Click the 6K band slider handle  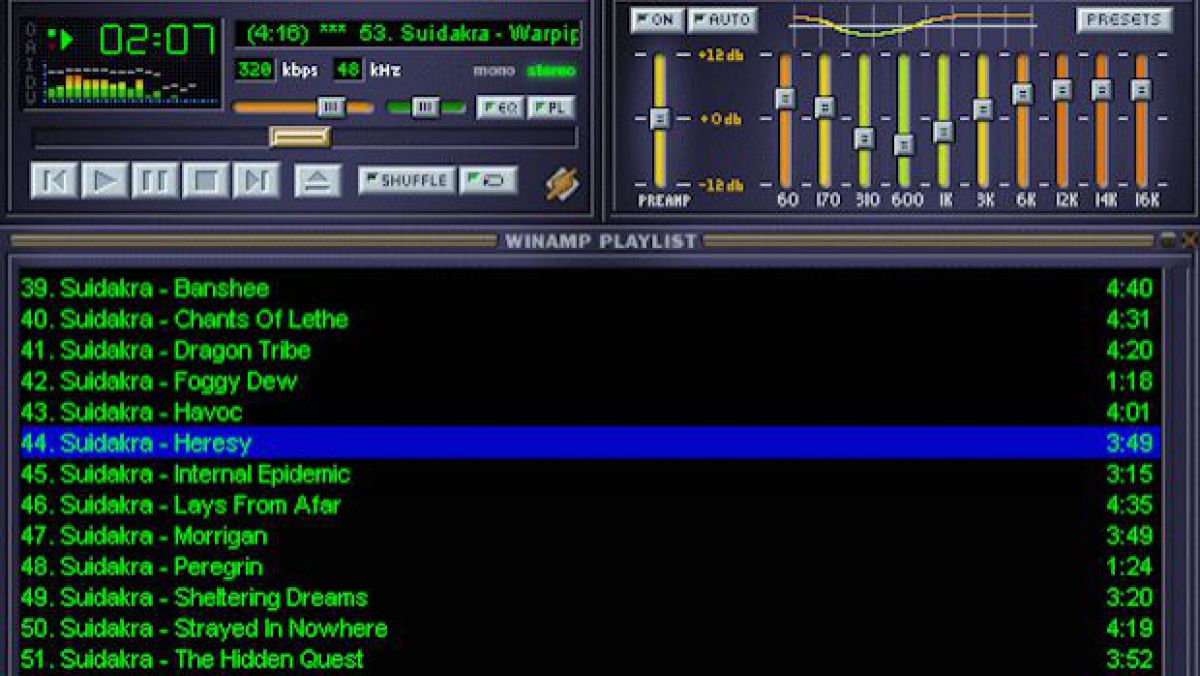(x=1023, y=94)
